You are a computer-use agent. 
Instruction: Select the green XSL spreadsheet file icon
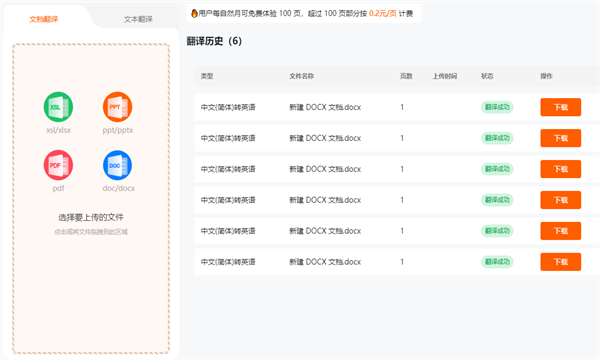58,107
